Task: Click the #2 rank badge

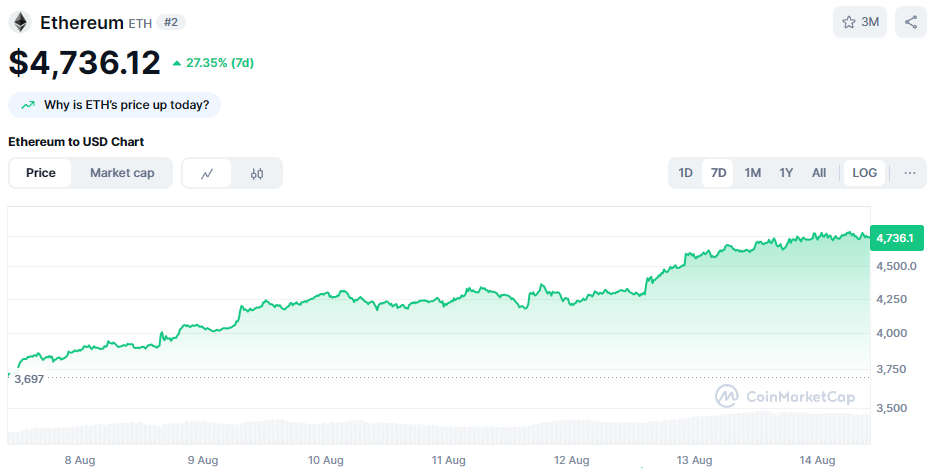Action: (x=171, y=22)
